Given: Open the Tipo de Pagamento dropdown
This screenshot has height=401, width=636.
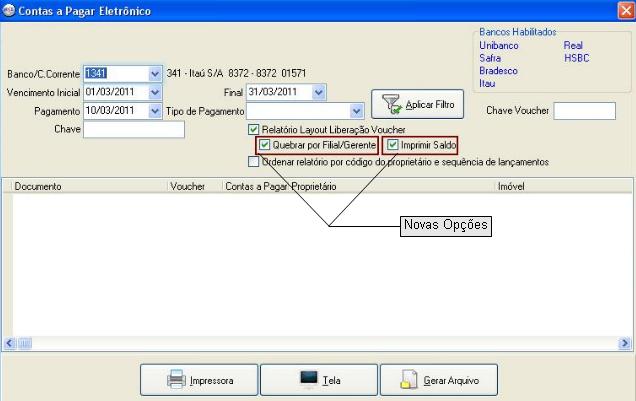Looking at the screenshot, I should (355, 110).
